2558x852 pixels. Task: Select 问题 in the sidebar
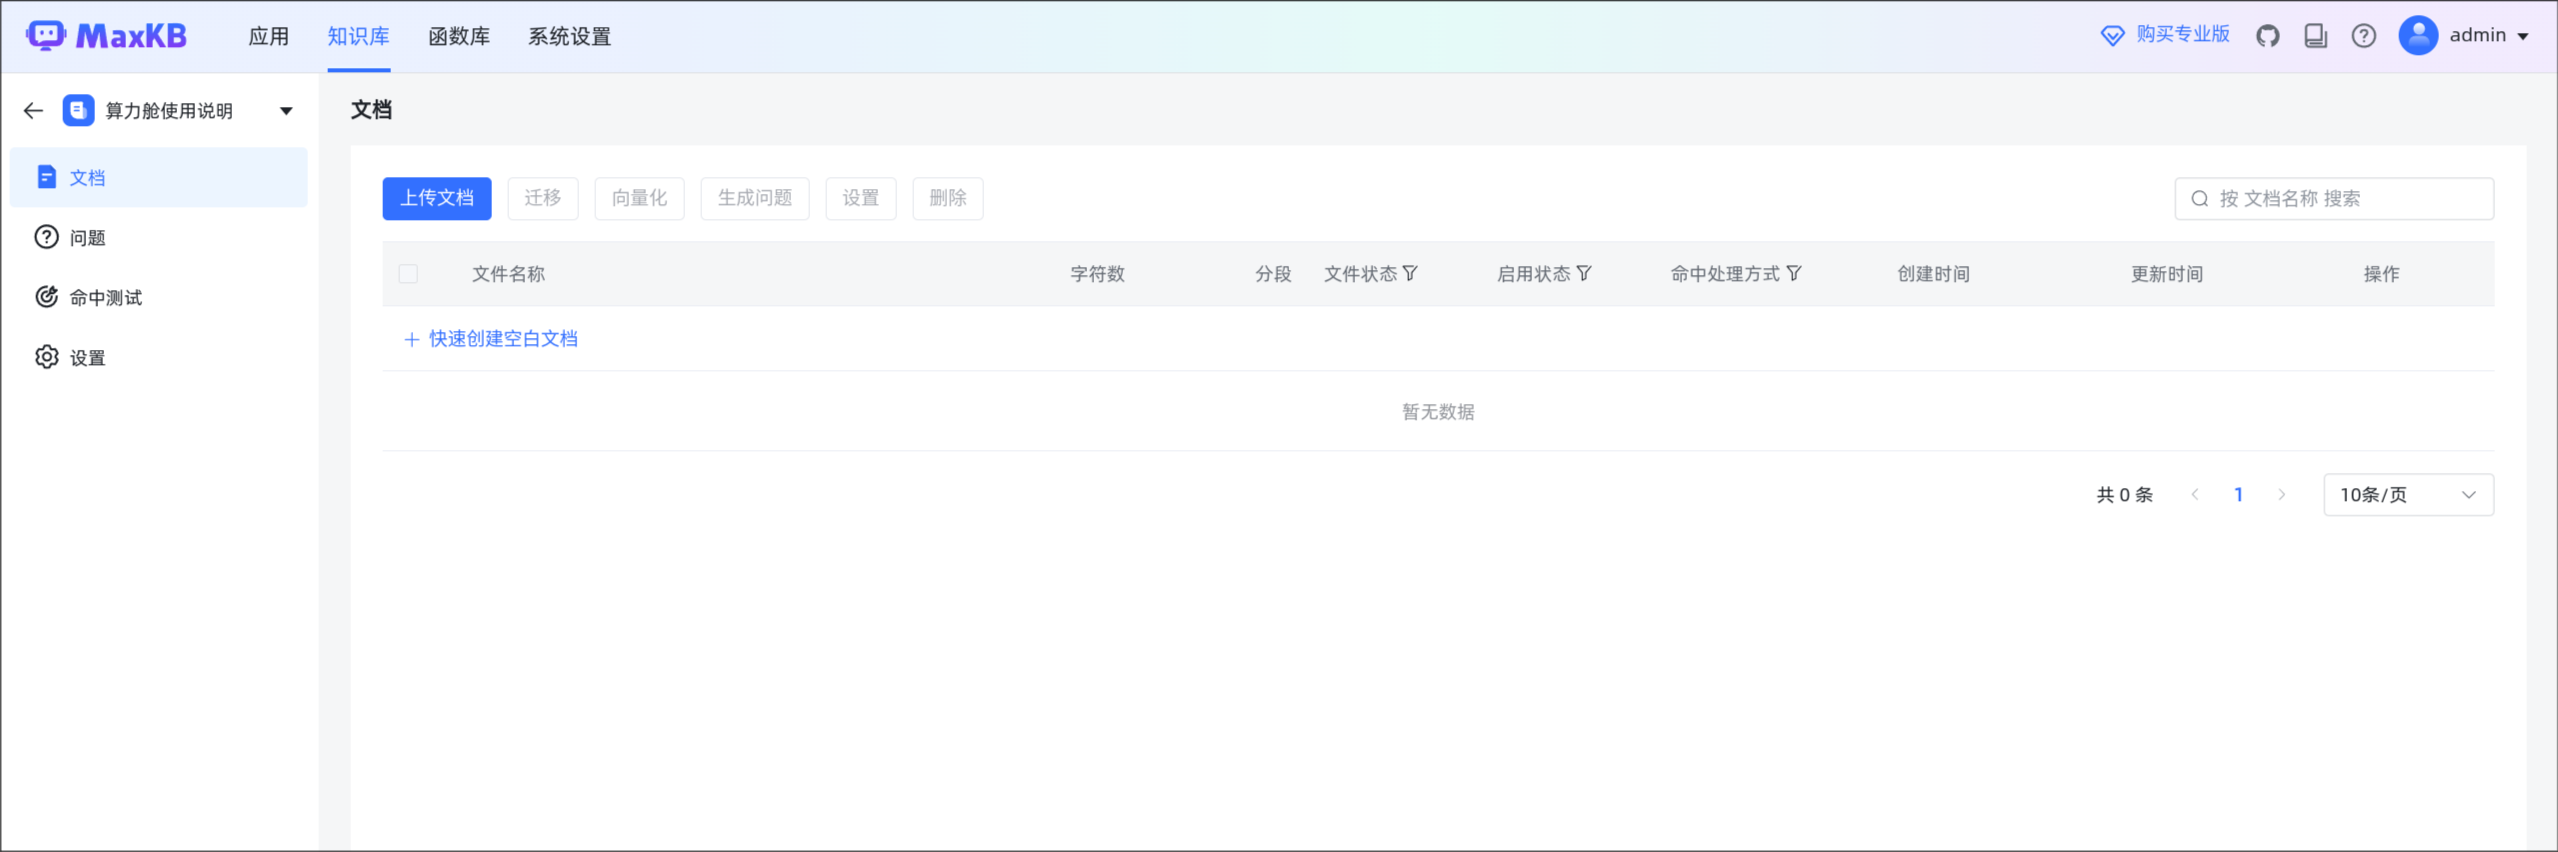point(159,237)
